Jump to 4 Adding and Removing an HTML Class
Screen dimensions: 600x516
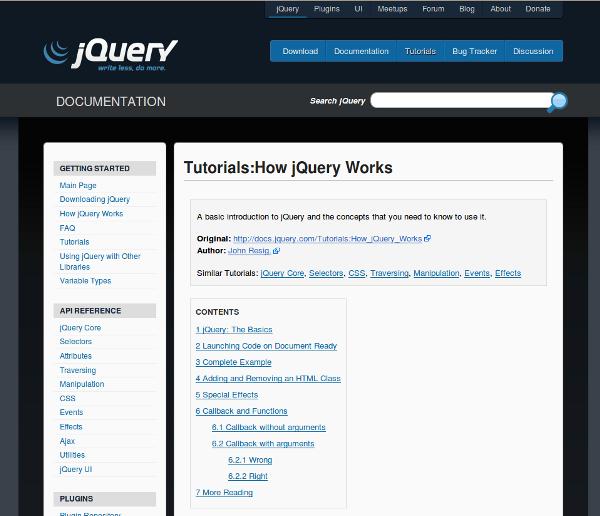(268, 379)
